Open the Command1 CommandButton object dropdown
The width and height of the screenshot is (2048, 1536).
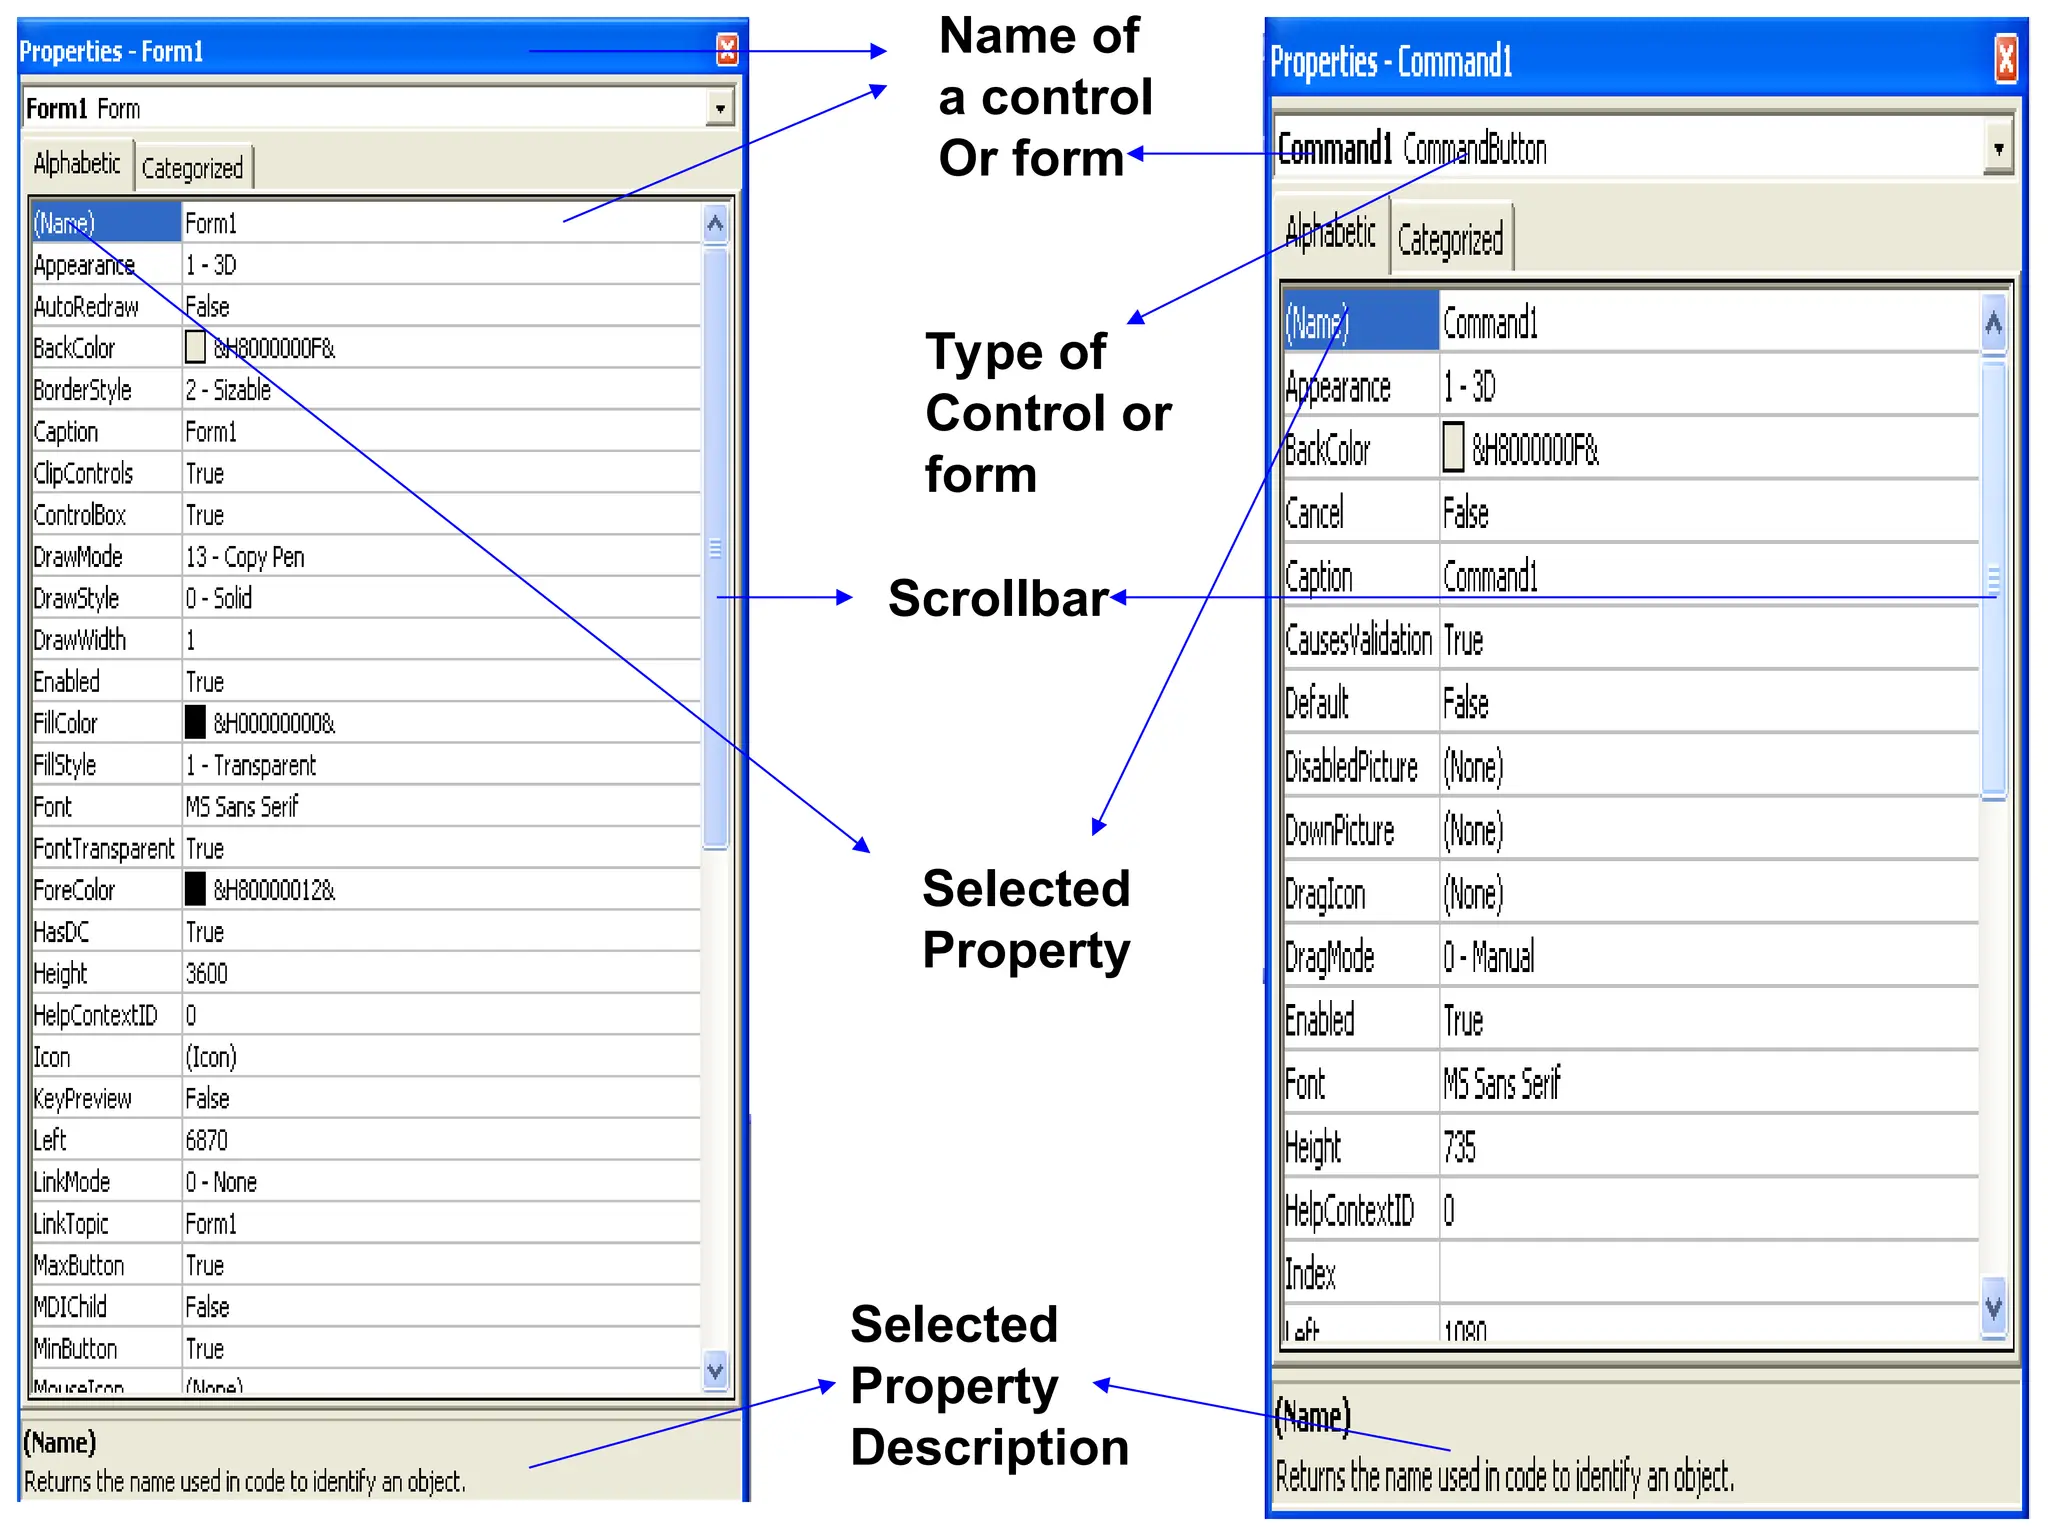tap(1997, 149)
